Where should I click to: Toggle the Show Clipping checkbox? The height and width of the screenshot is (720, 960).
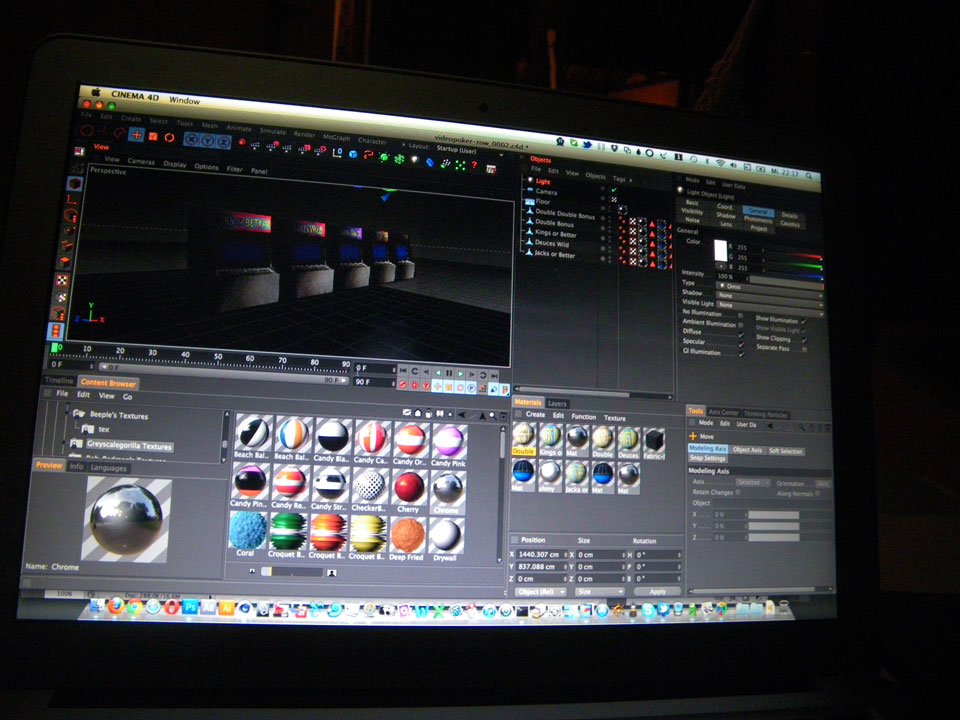click(x=804, y=339)
